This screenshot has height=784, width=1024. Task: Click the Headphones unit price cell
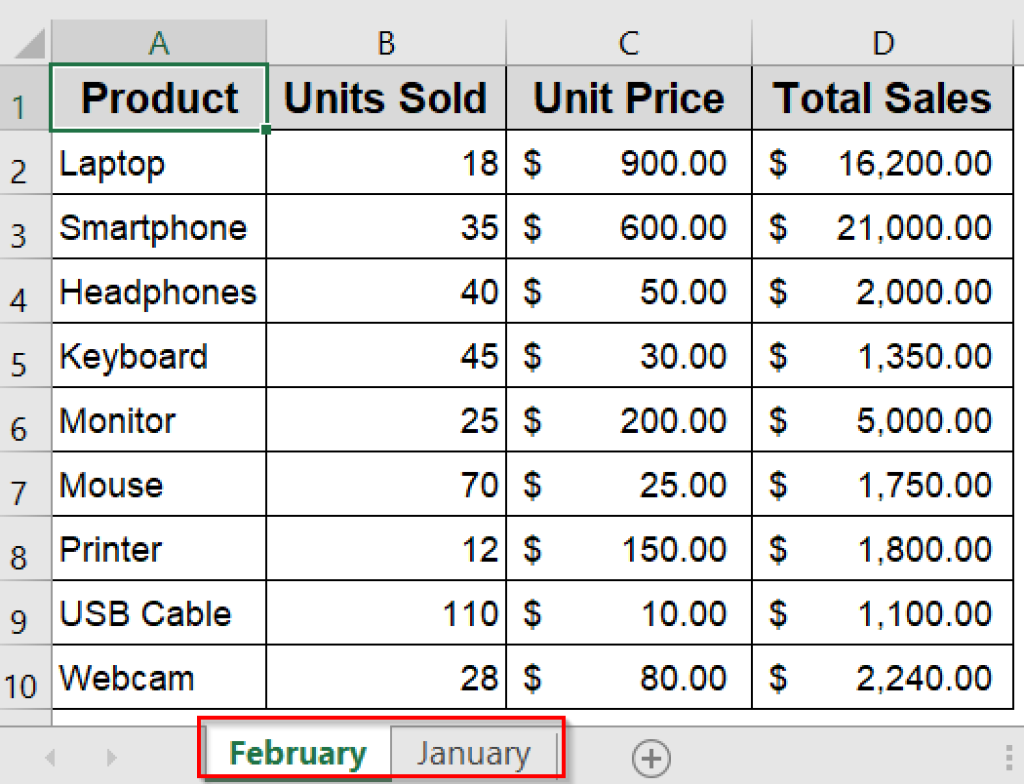628,291
